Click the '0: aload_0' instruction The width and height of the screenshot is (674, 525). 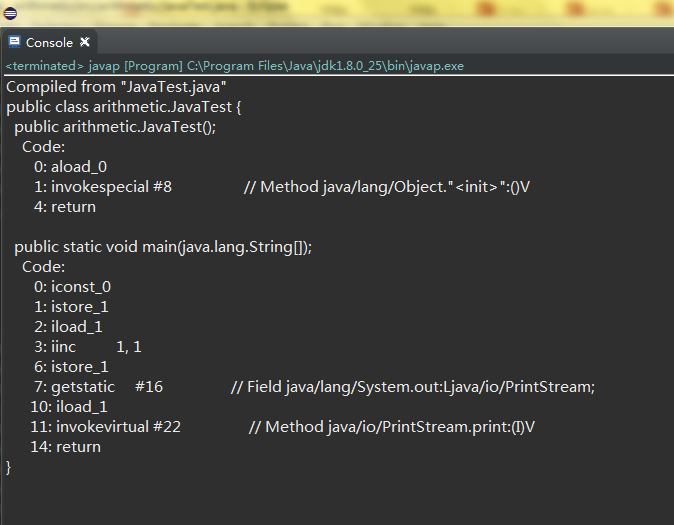(70, 167)
